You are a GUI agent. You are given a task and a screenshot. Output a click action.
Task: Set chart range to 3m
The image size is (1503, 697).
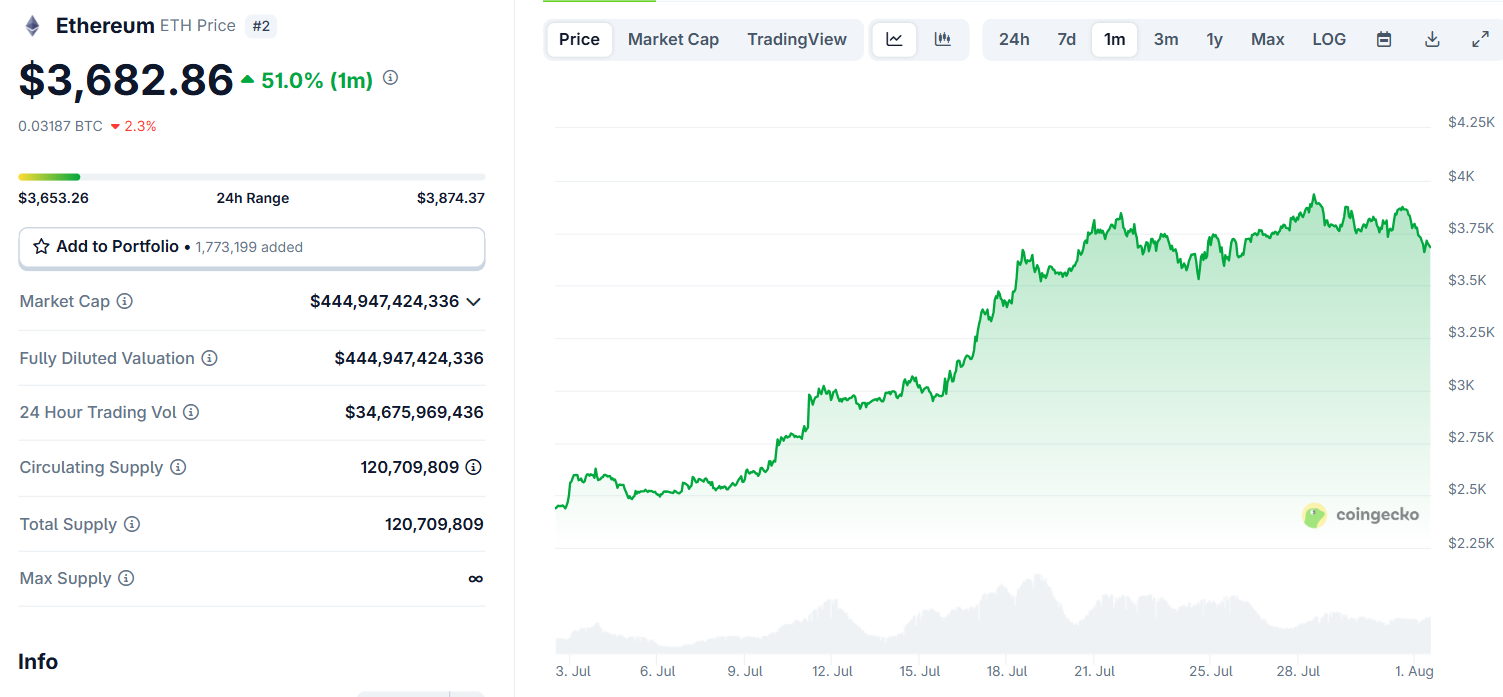click(x=1166, y=40)
